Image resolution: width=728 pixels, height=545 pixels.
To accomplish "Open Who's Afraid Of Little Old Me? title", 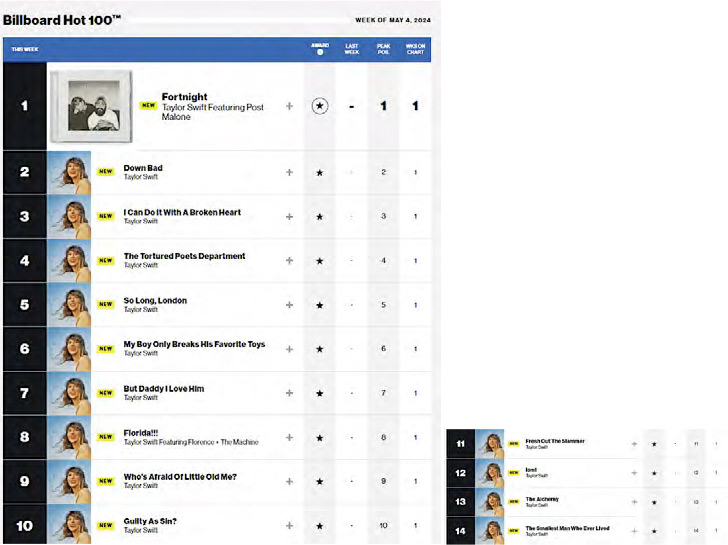I will pos(180,477).
